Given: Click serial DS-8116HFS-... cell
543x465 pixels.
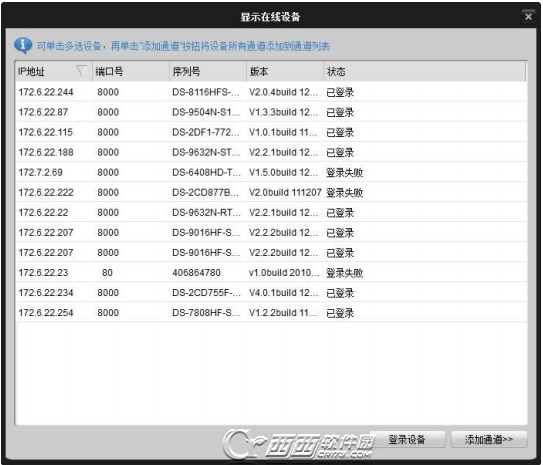Looking at the screenshot, I should (x=206, y=92).
